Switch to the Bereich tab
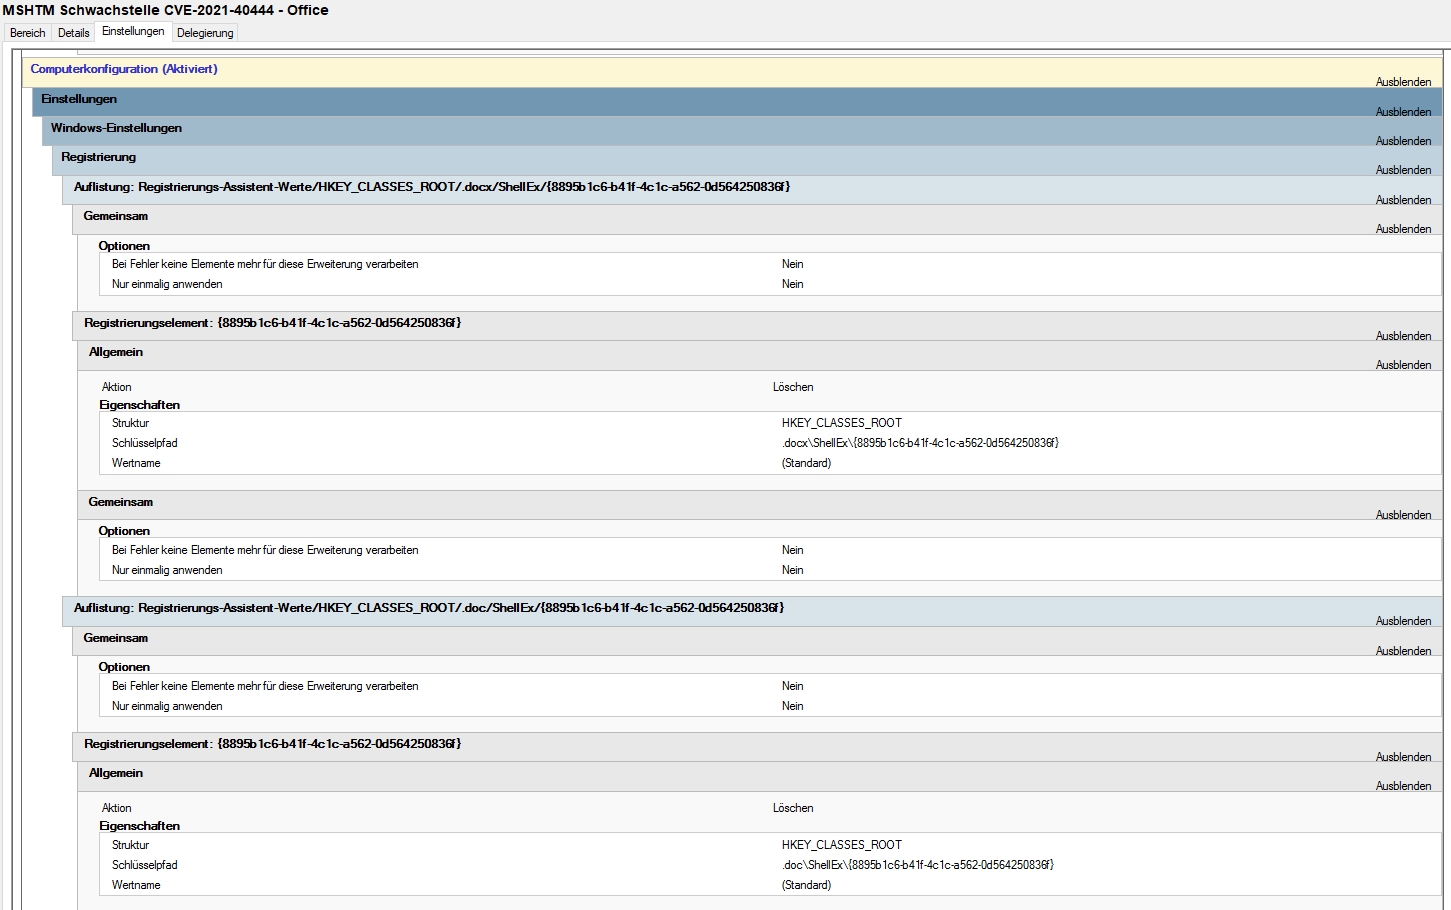 pyautogui.click(x=28, y=33)
